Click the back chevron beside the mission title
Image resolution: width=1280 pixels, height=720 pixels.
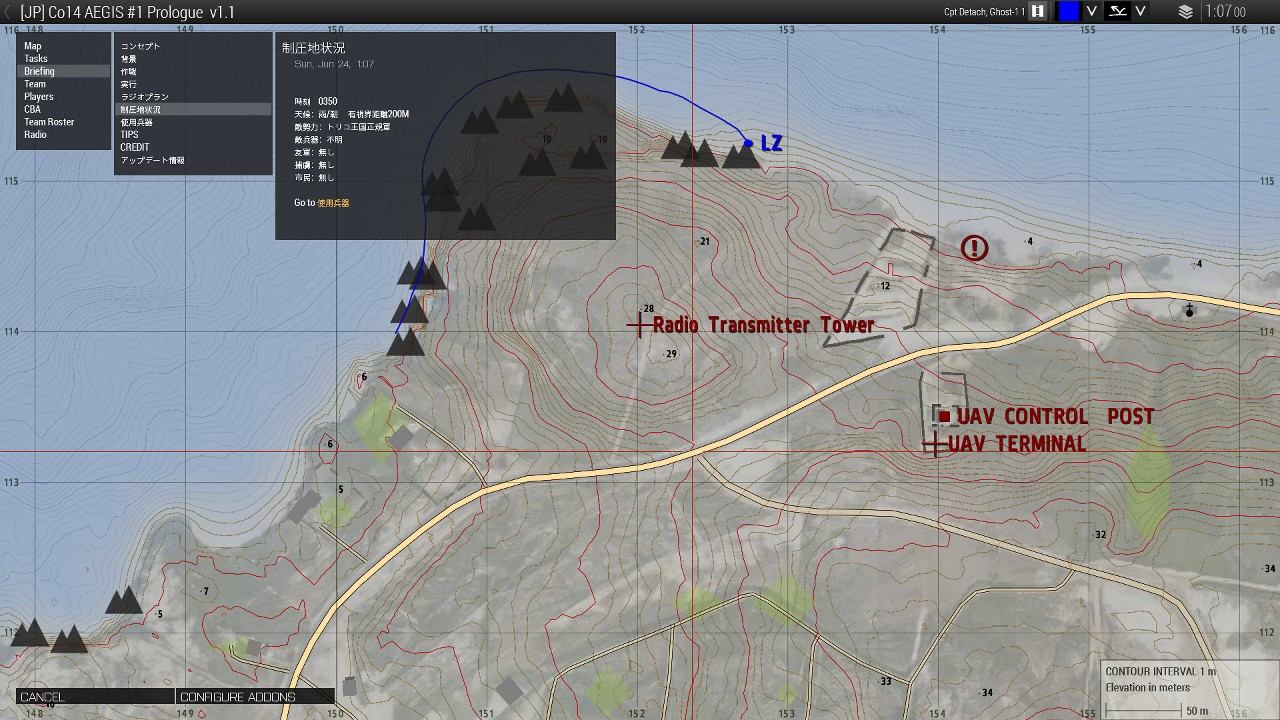[8, 12]
